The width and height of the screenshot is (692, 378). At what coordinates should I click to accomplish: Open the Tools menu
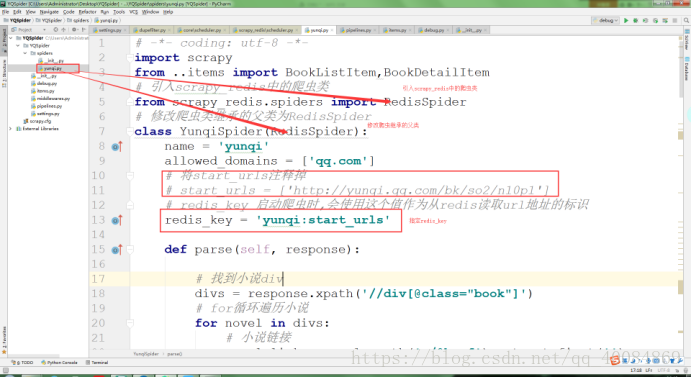[119, 12]
